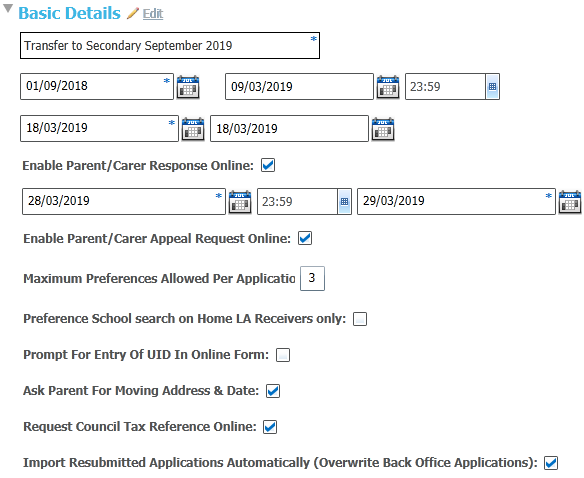Open time picker next to 28/03/2019
The image size is (584, 478).
[345, 202]
